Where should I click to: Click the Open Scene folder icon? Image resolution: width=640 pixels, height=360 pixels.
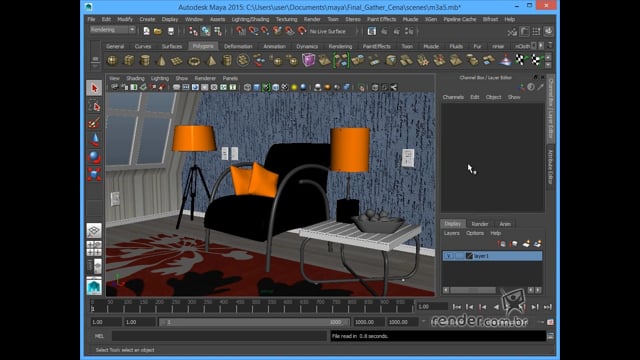tap(158, 31)
